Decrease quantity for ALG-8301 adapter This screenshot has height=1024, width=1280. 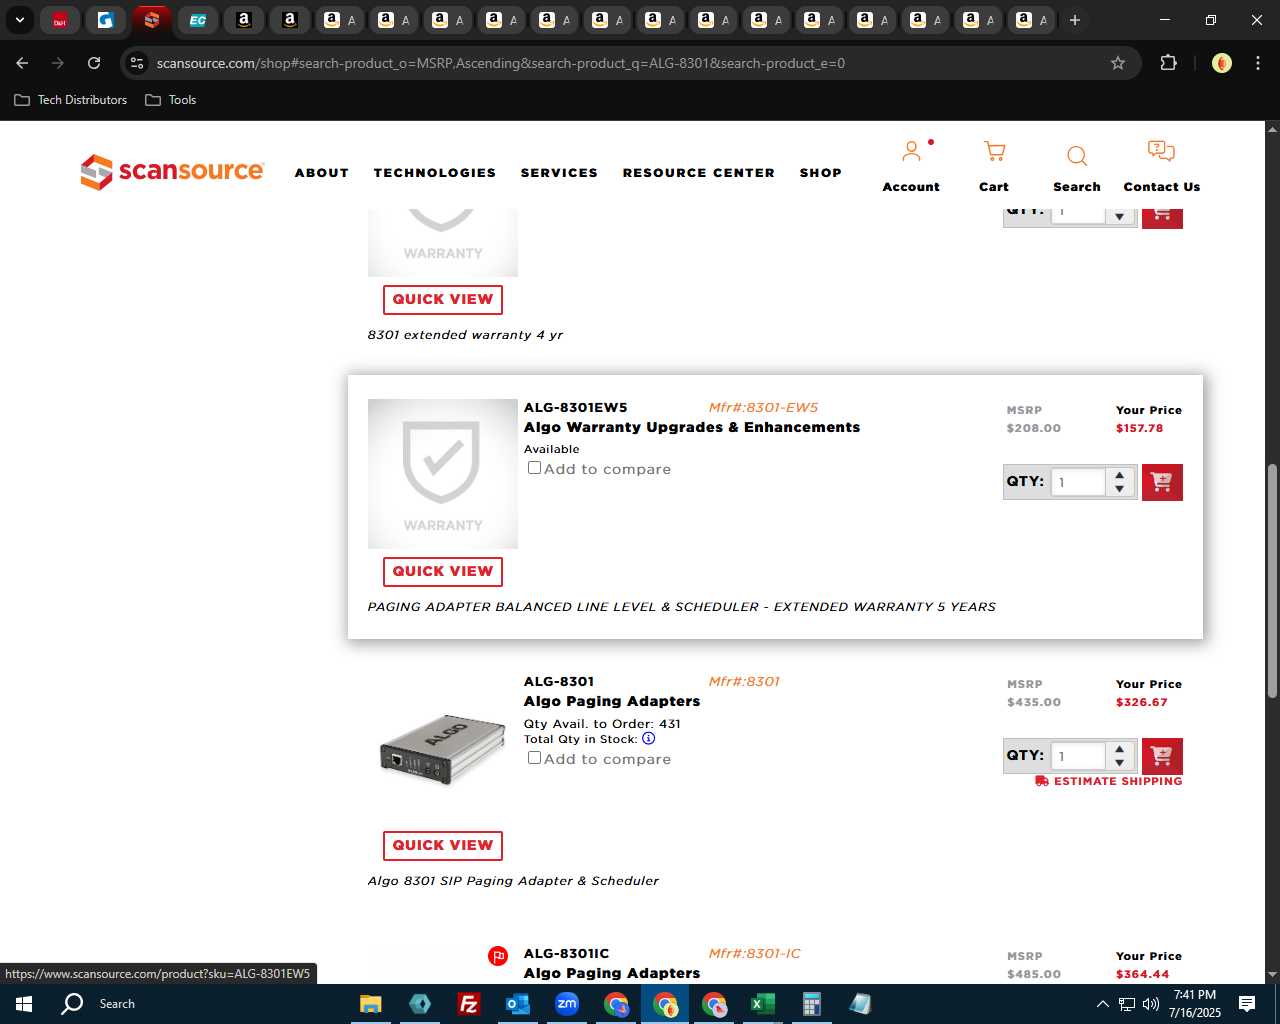[x=1120, y=763]
